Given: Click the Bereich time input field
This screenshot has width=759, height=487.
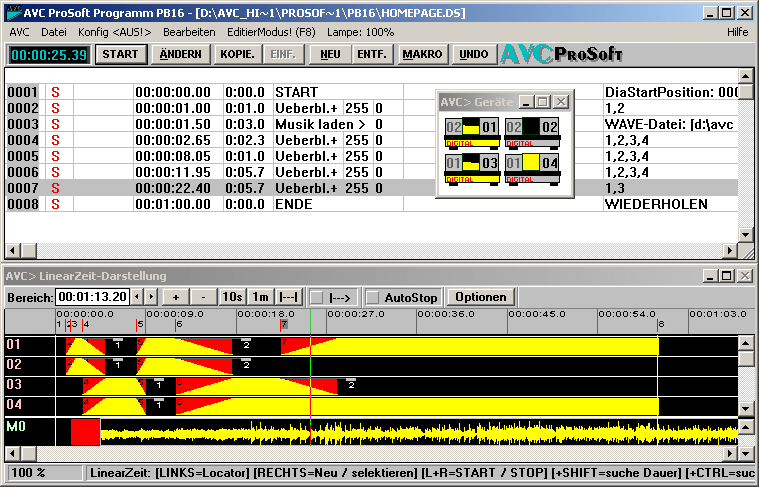Looking at the screenshot, I should (93, 297).
